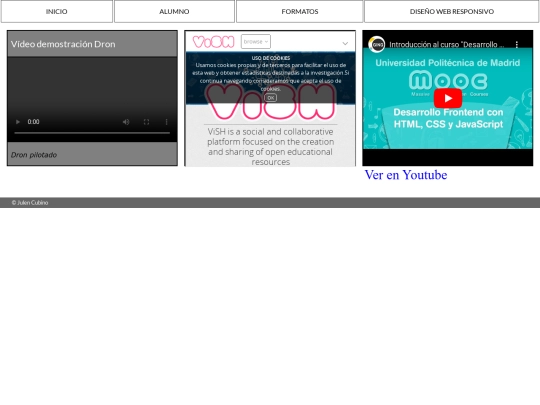Click the 'Dron pilotado' caption
The width and height of the screenshot is (540, 405).
pyautogui.click(x=34, y=155)
